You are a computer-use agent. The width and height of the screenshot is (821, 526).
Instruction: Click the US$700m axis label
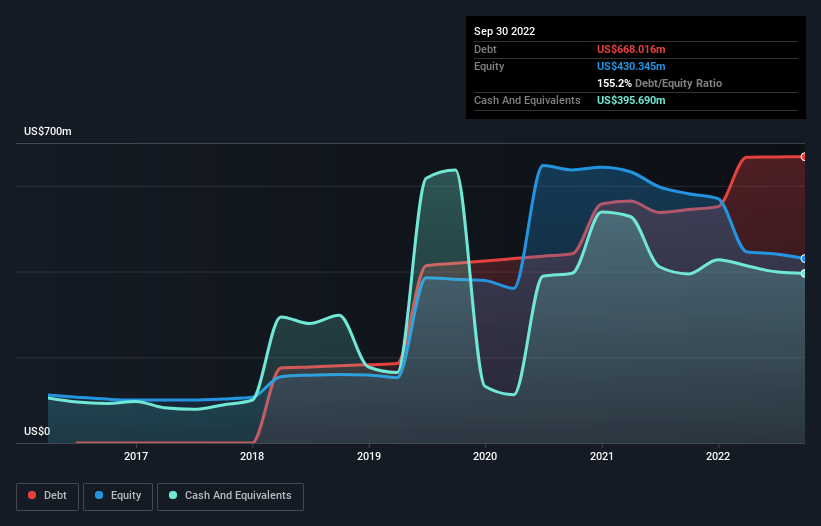click(x=48, y=131)
